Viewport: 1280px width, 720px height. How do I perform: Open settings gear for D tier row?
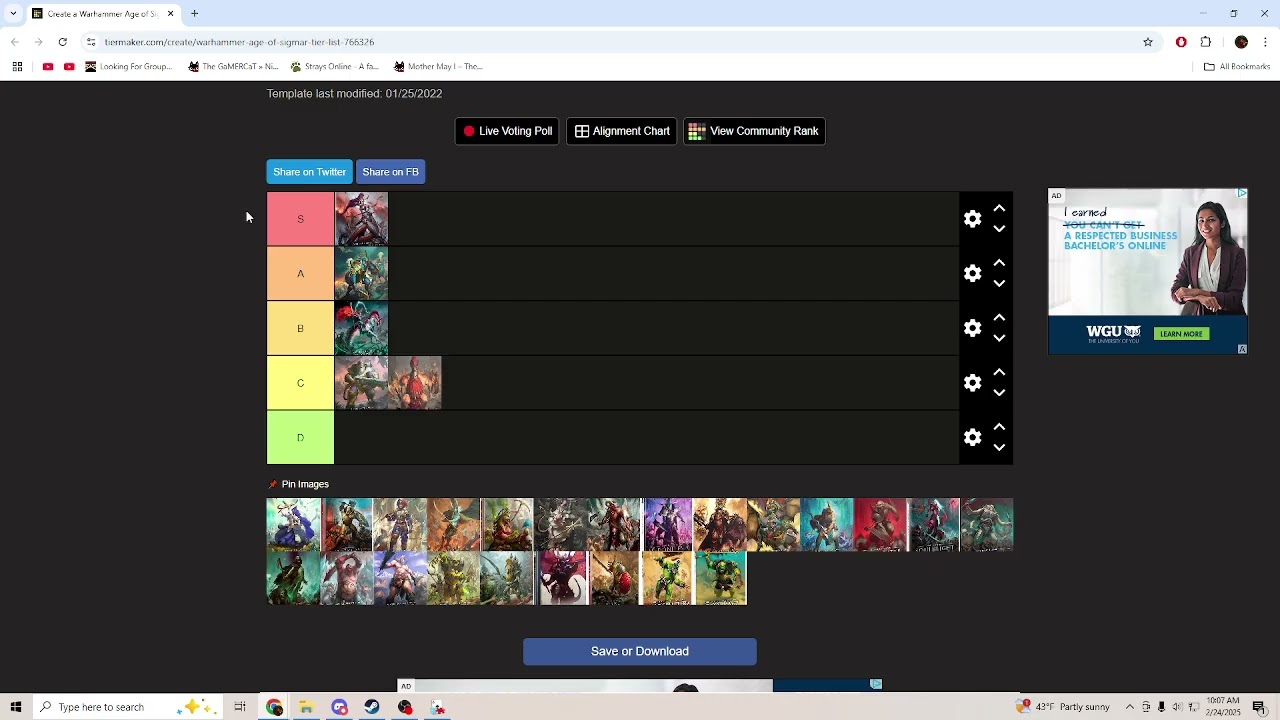click(973, 438)
